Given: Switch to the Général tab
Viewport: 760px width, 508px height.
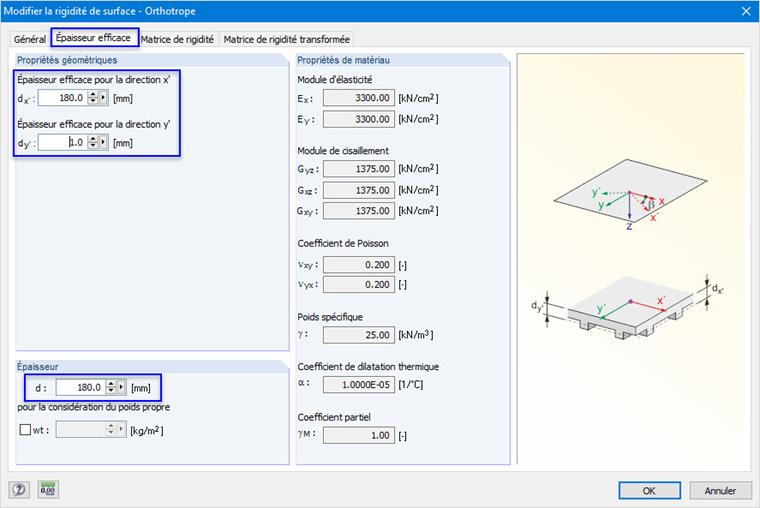Looking at the screenshot, I should click(30, 39).
